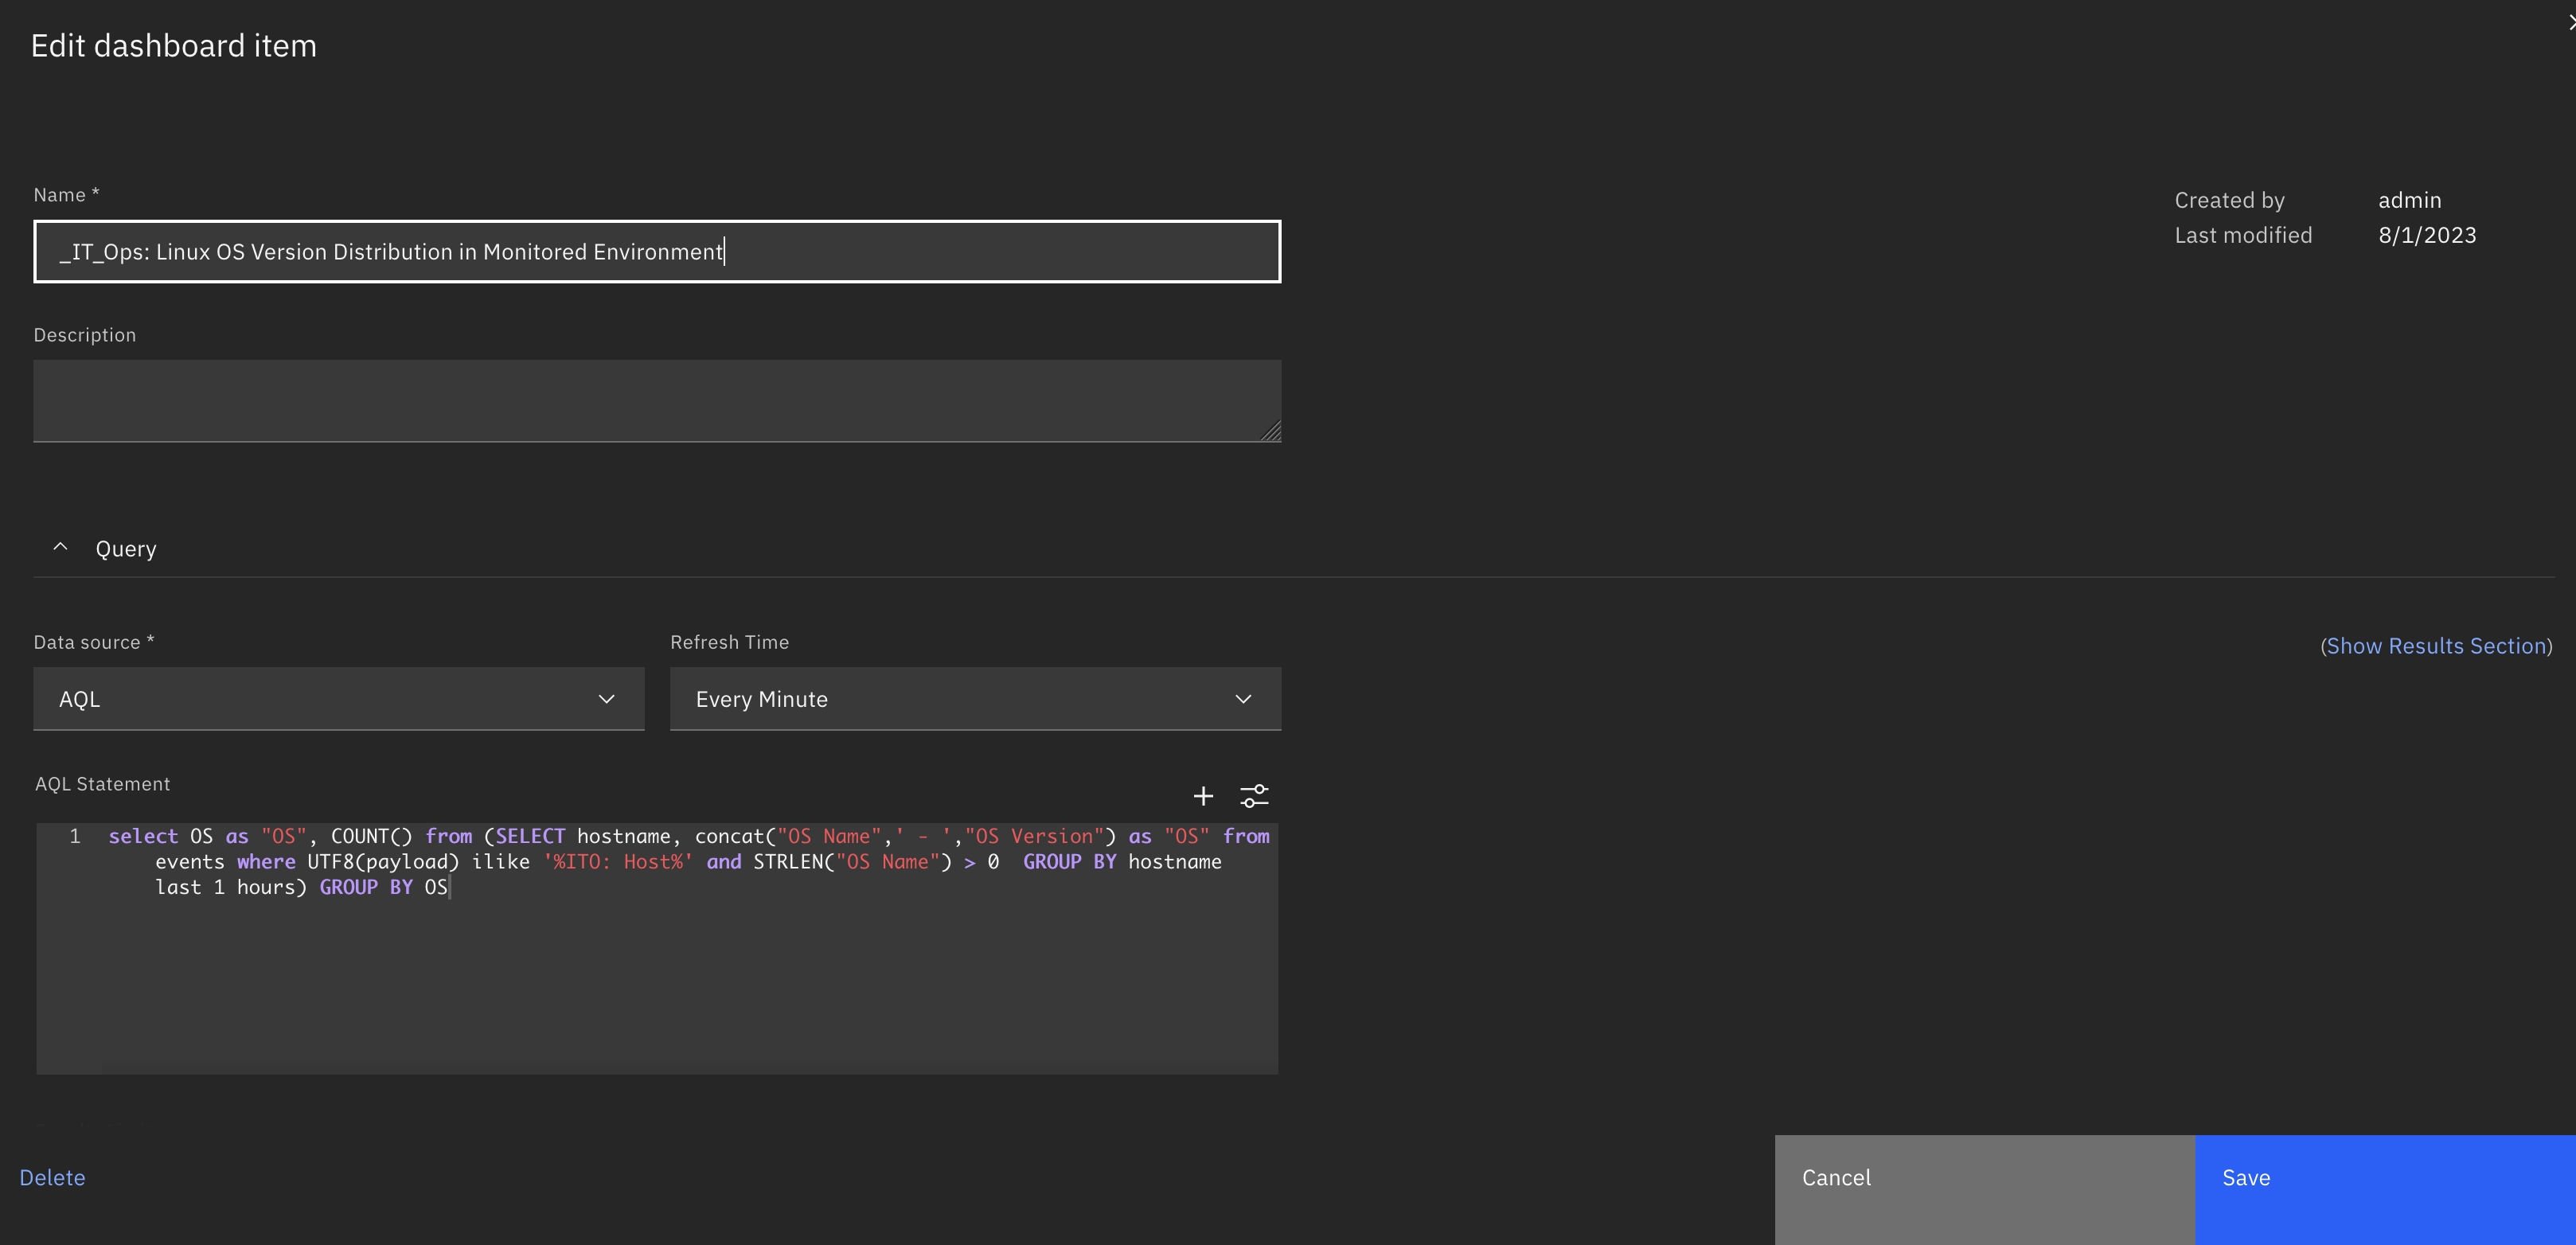Click the Show Results Section link
The height and width of the screenshot is (1245, 2576).
2436,646
